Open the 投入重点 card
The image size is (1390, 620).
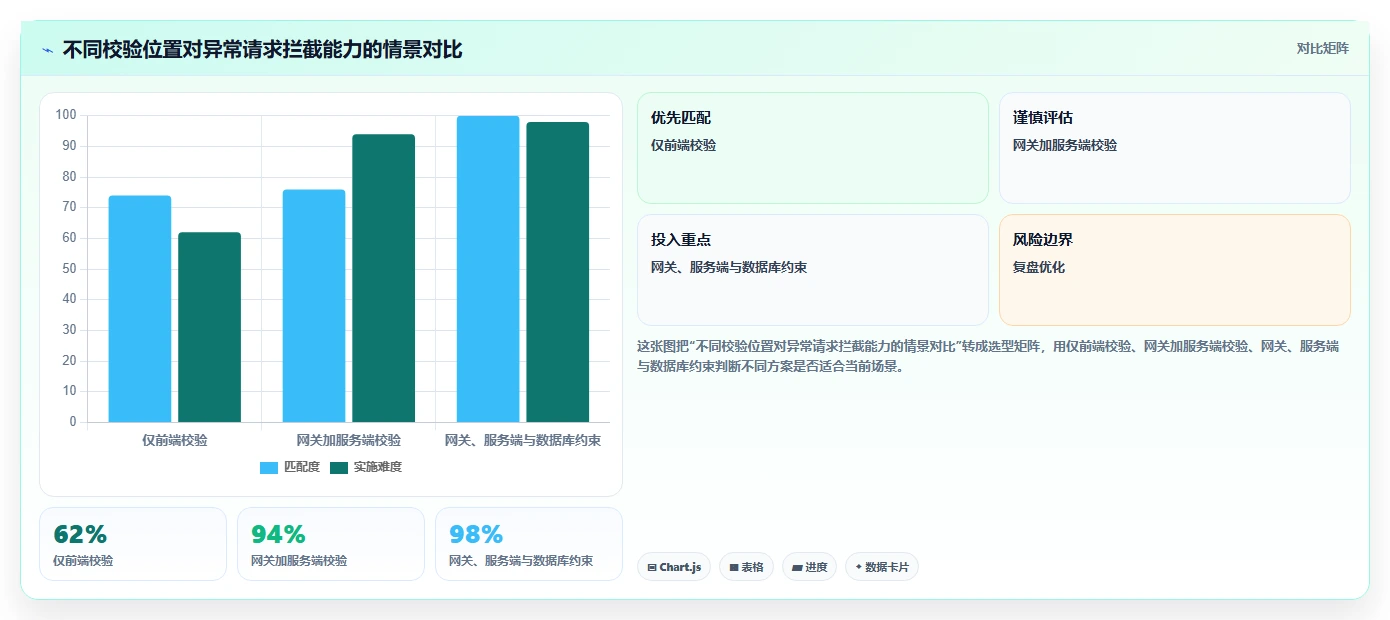click(813, 270)
